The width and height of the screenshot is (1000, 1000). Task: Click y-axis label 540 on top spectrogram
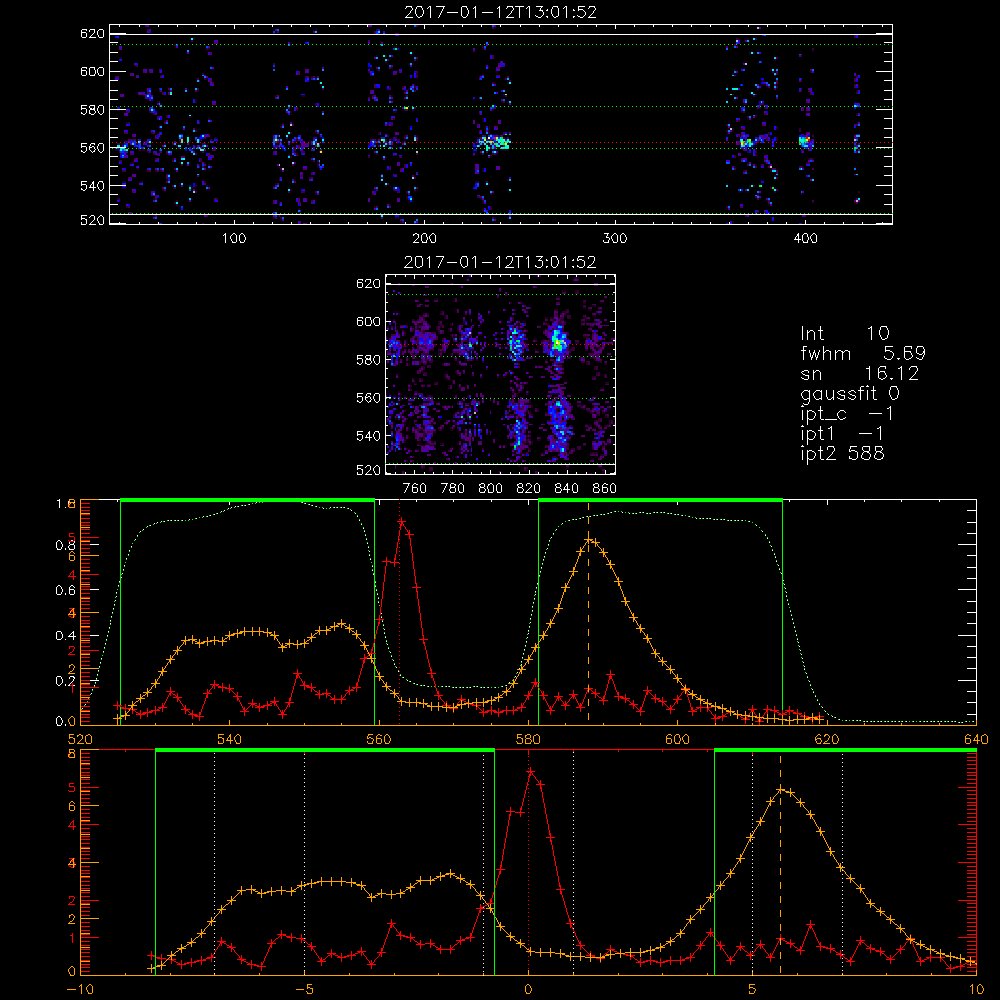click(92, 186)
